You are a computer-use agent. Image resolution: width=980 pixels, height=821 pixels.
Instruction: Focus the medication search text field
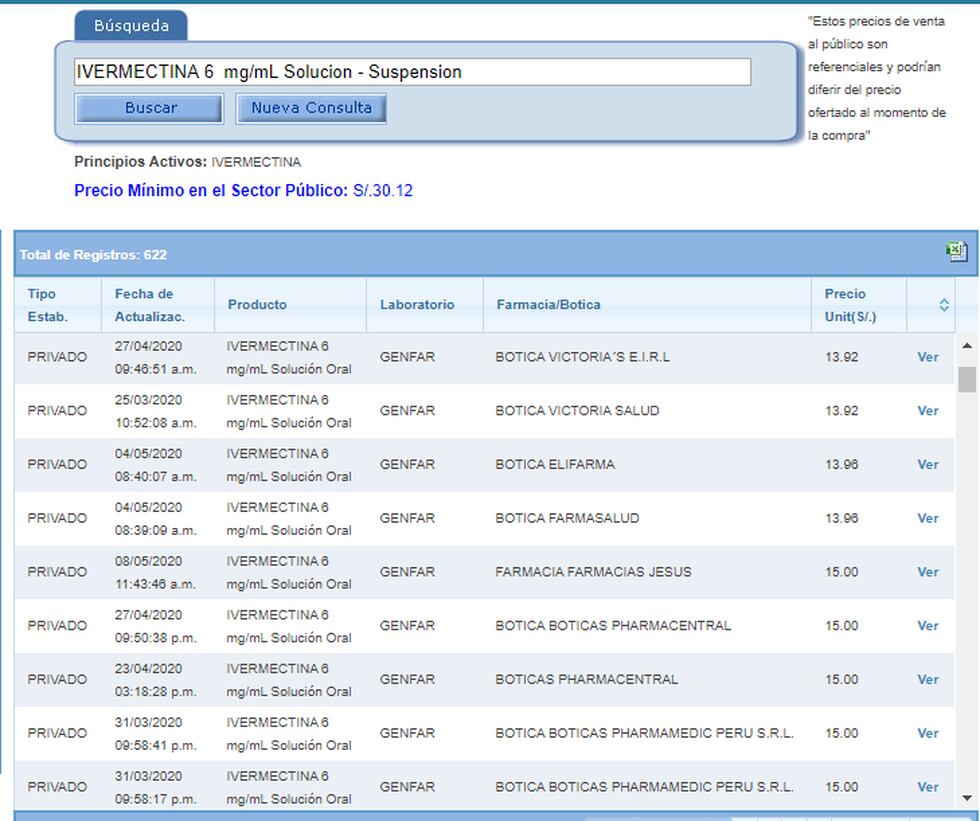412,72
